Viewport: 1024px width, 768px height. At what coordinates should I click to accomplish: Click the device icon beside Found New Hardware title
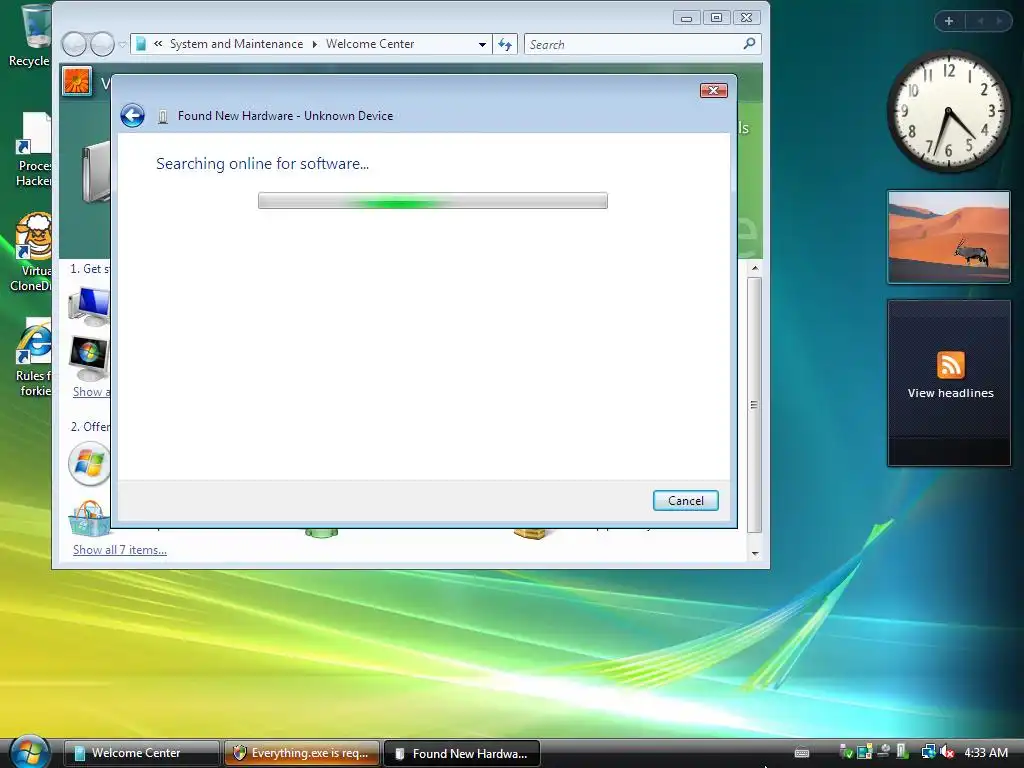click(x=163, y=117)
